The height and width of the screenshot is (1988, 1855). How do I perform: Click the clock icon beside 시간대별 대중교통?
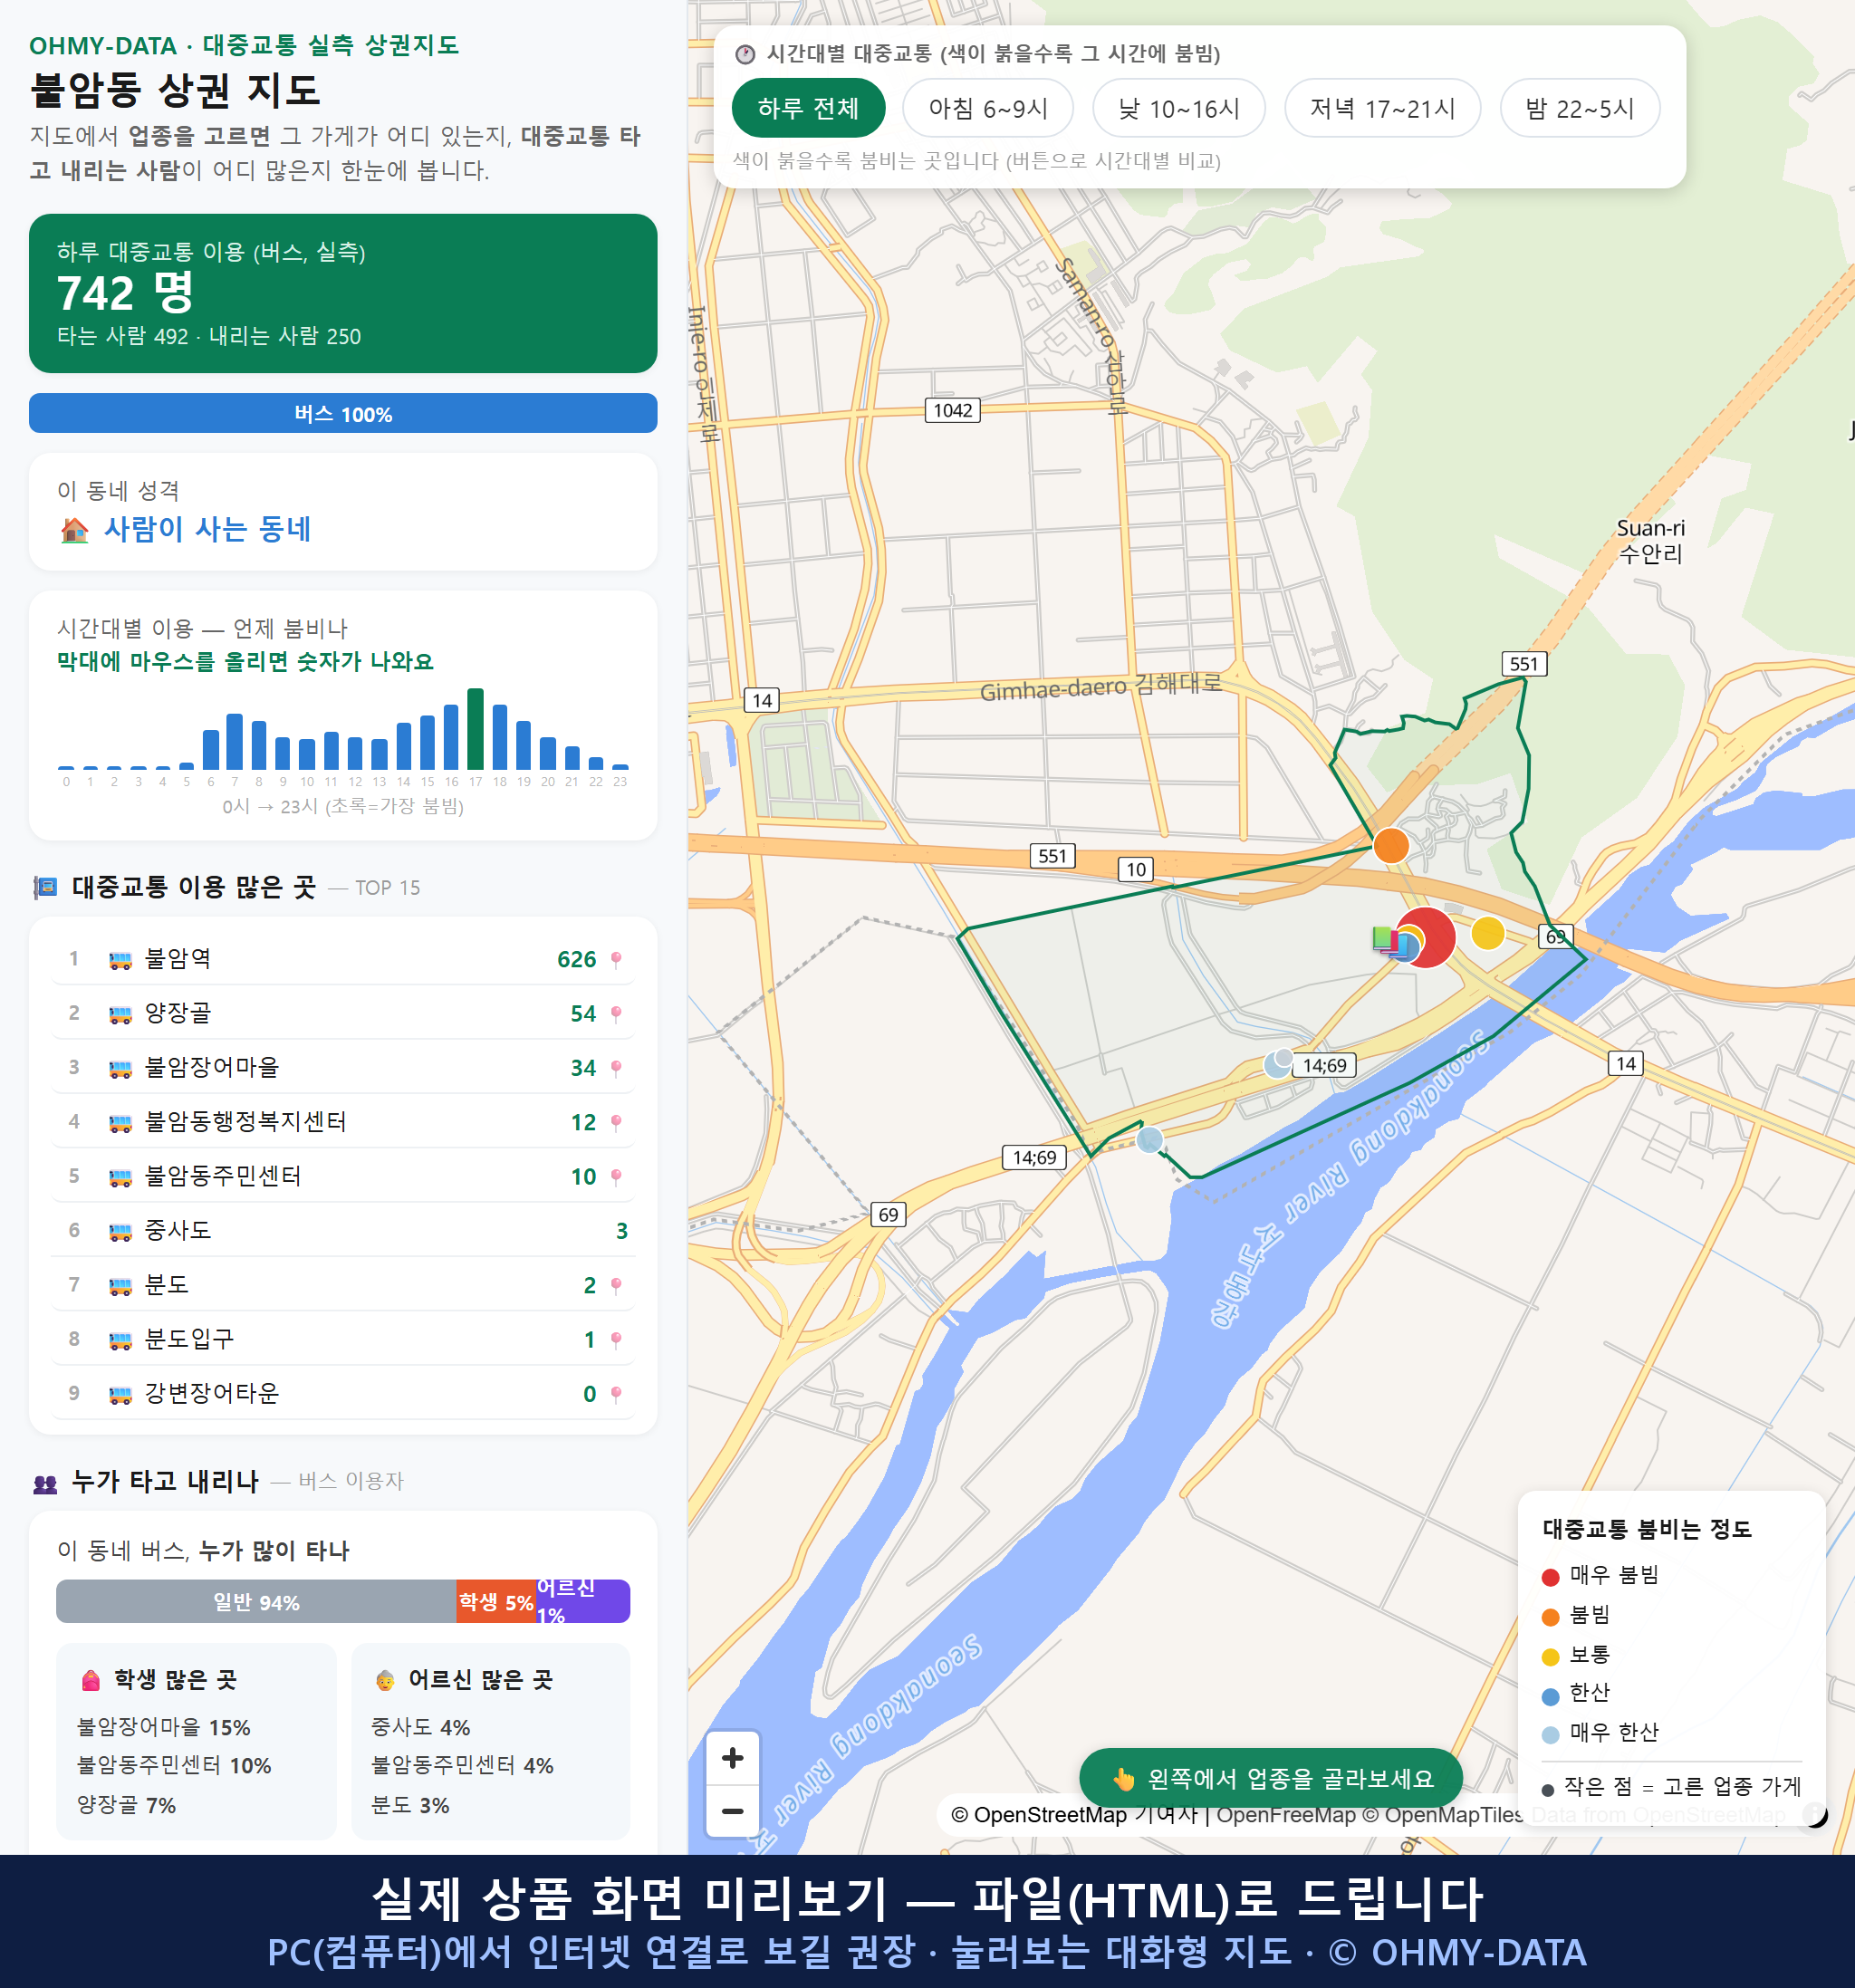coord(745,54)
